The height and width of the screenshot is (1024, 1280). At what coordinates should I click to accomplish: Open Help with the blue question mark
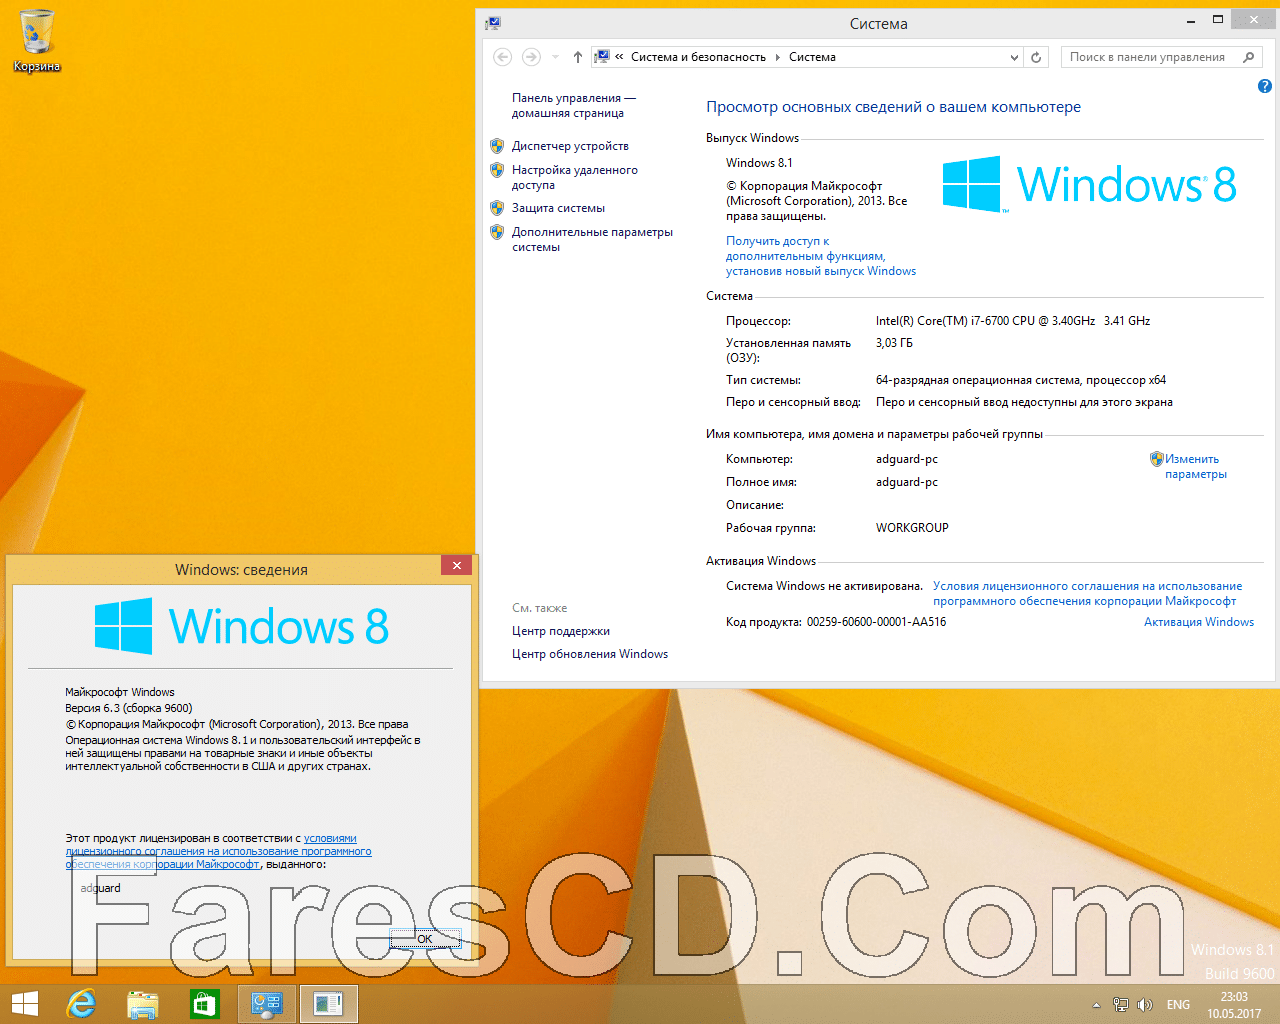click(1264, 87)
